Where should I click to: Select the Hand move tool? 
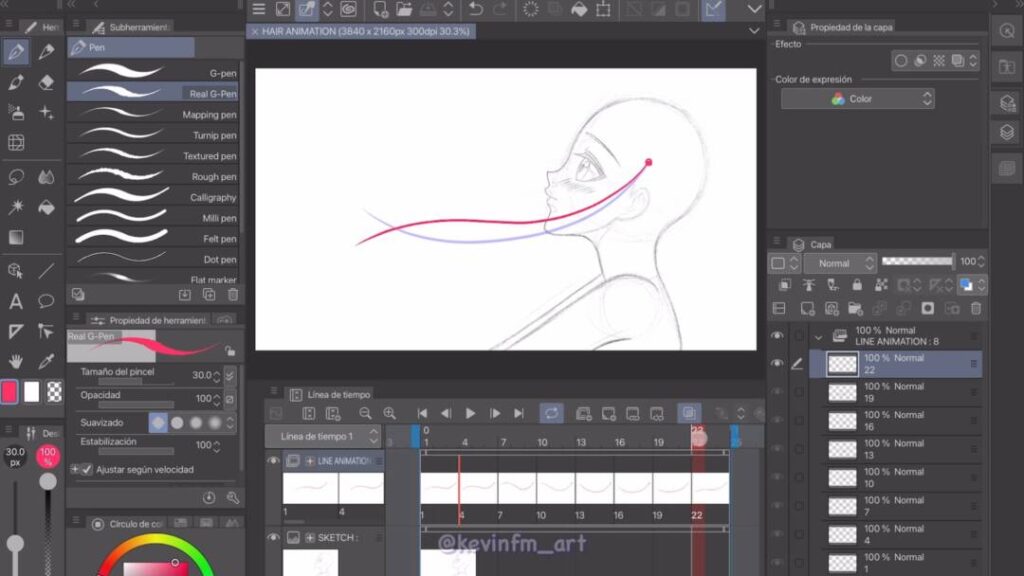(x=16, y=361)
